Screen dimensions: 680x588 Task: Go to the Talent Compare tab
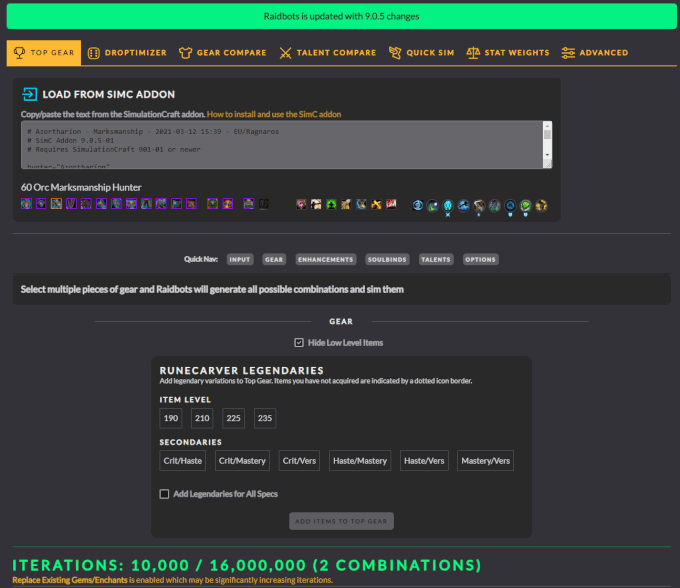tap(327, 52)
